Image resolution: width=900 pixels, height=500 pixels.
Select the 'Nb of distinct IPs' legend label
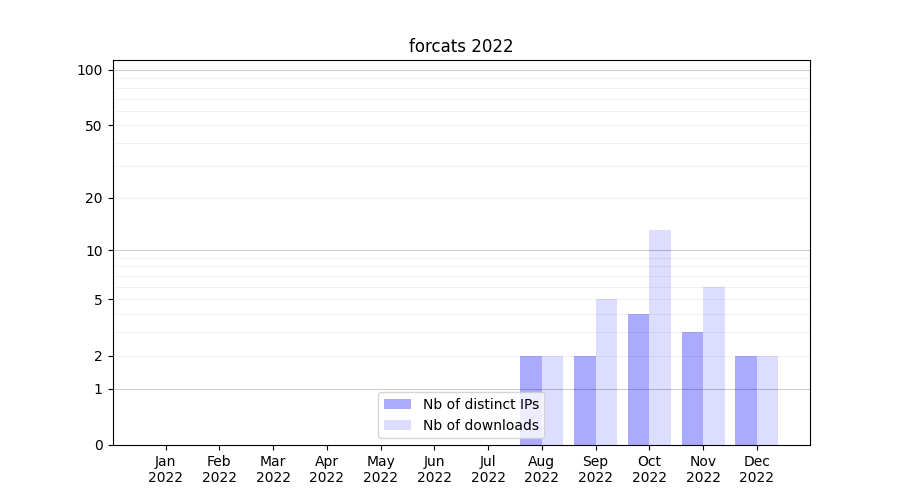480,404
